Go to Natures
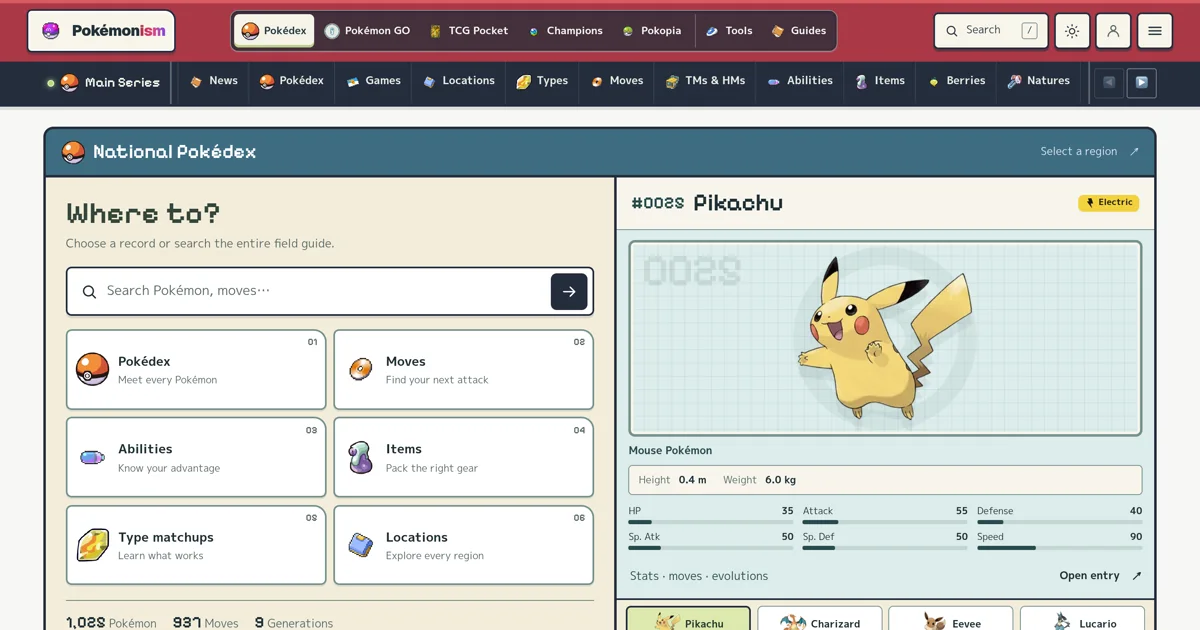The height and width of the screenshot is (630, 1200). (x=1038, y=81)
